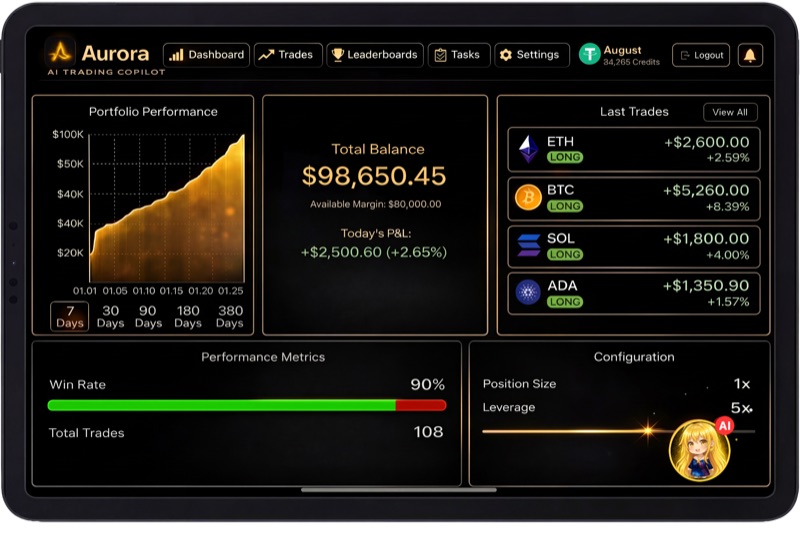Click View All last trades
This screenshot has height=536, width=800.
pyautogui.click(x=730, y=112)
